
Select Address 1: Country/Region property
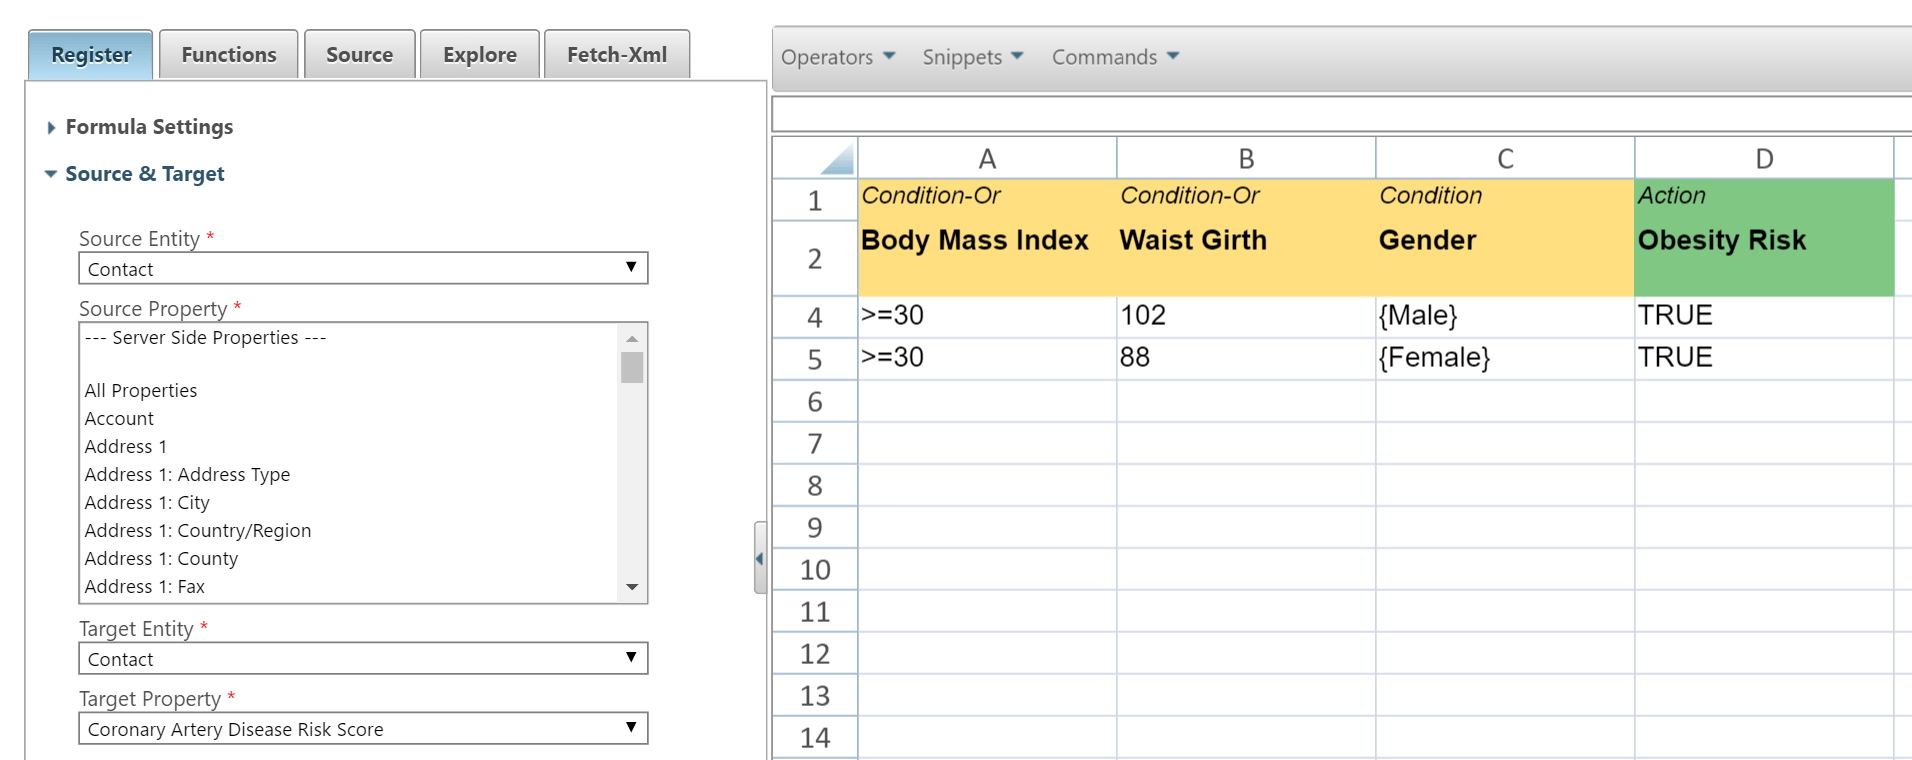tap(349, 531)
